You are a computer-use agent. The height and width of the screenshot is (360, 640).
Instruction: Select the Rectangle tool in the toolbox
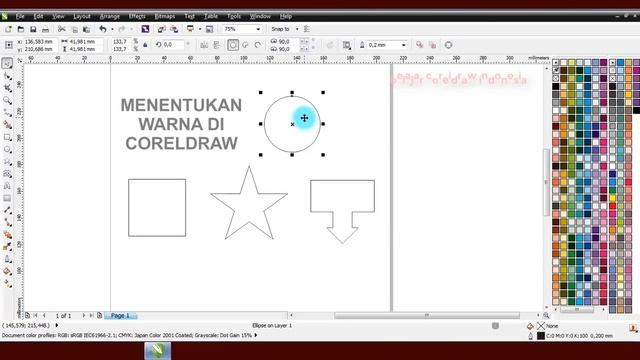pos(7,137)
